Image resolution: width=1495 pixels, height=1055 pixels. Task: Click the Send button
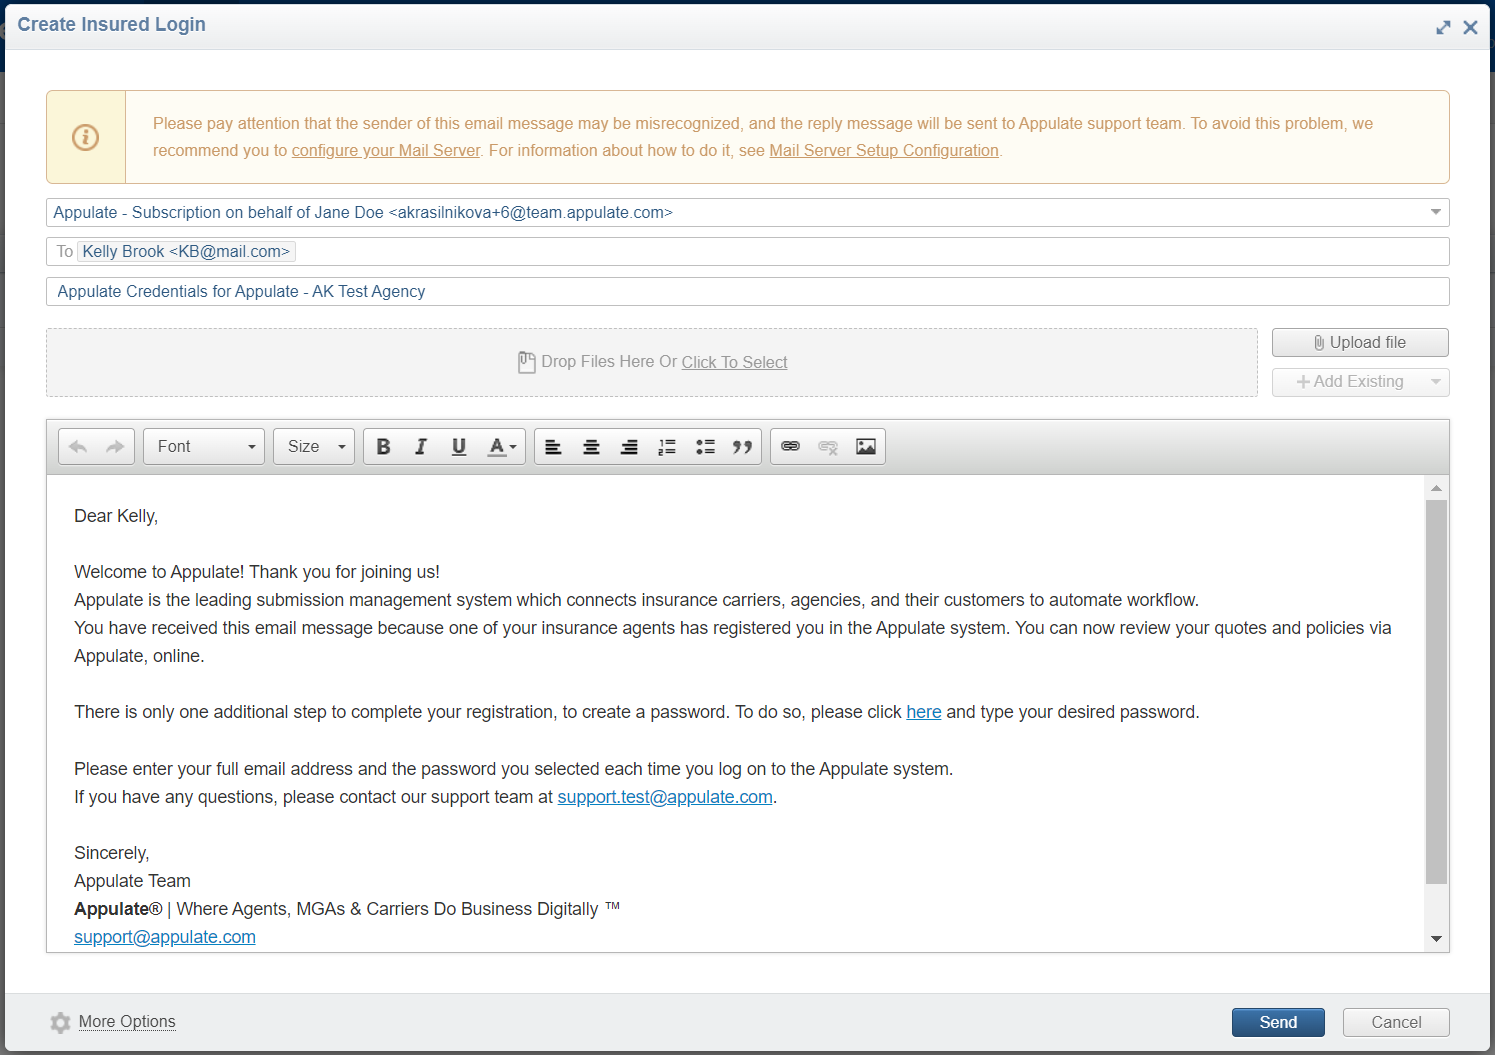coord(1277,1022)
